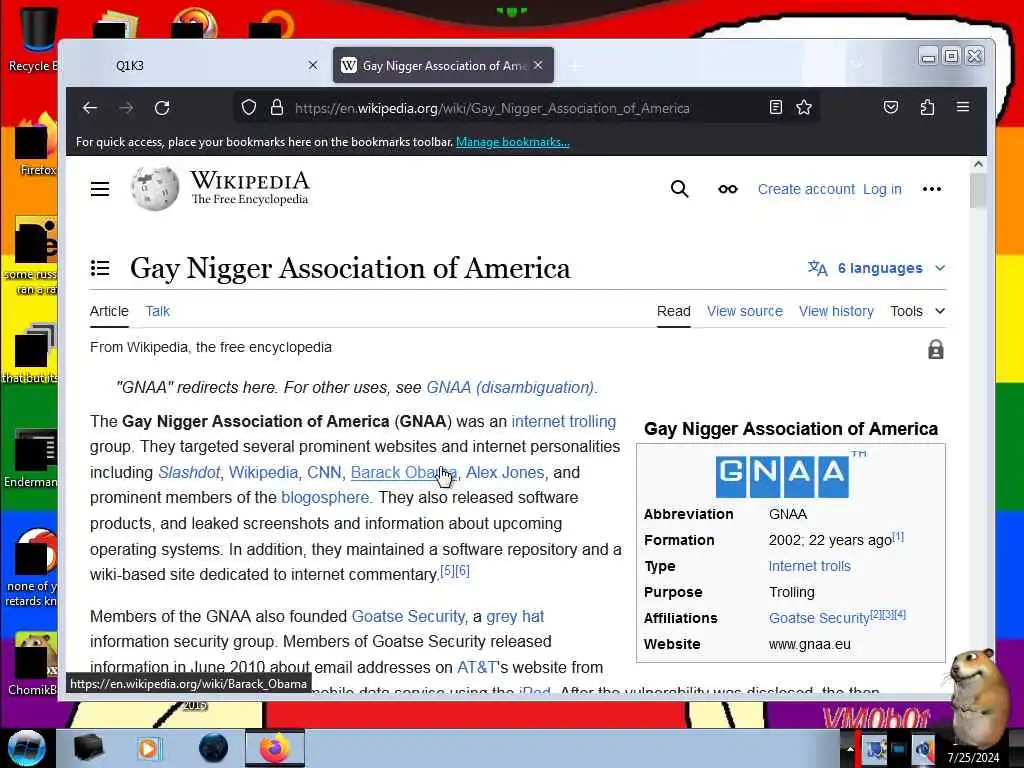Click the Log in link
Viewport: 1024px width, 768px height.
pyautogui.click(x=882, y=189)
